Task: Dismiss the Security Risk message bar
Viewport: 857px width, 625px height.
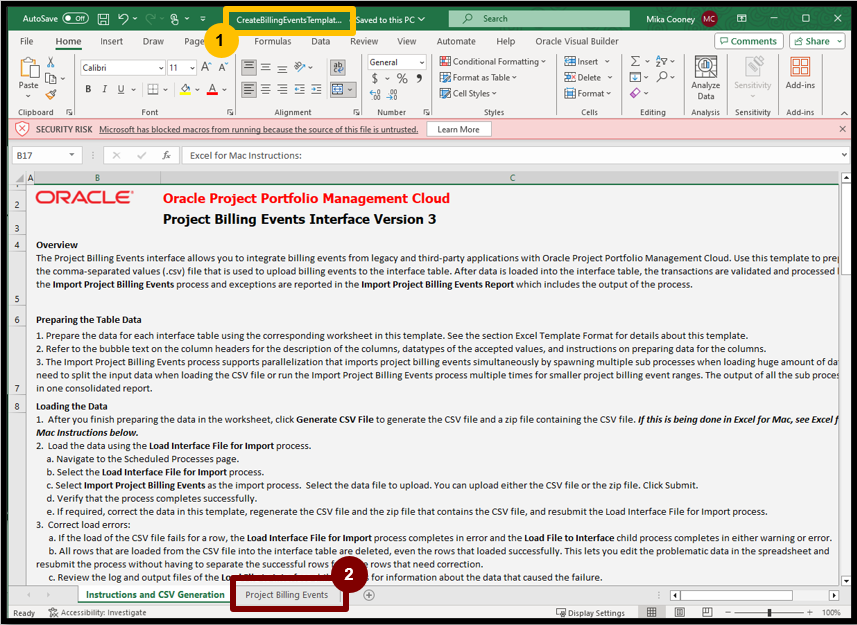Action: (x=842, y=129)
